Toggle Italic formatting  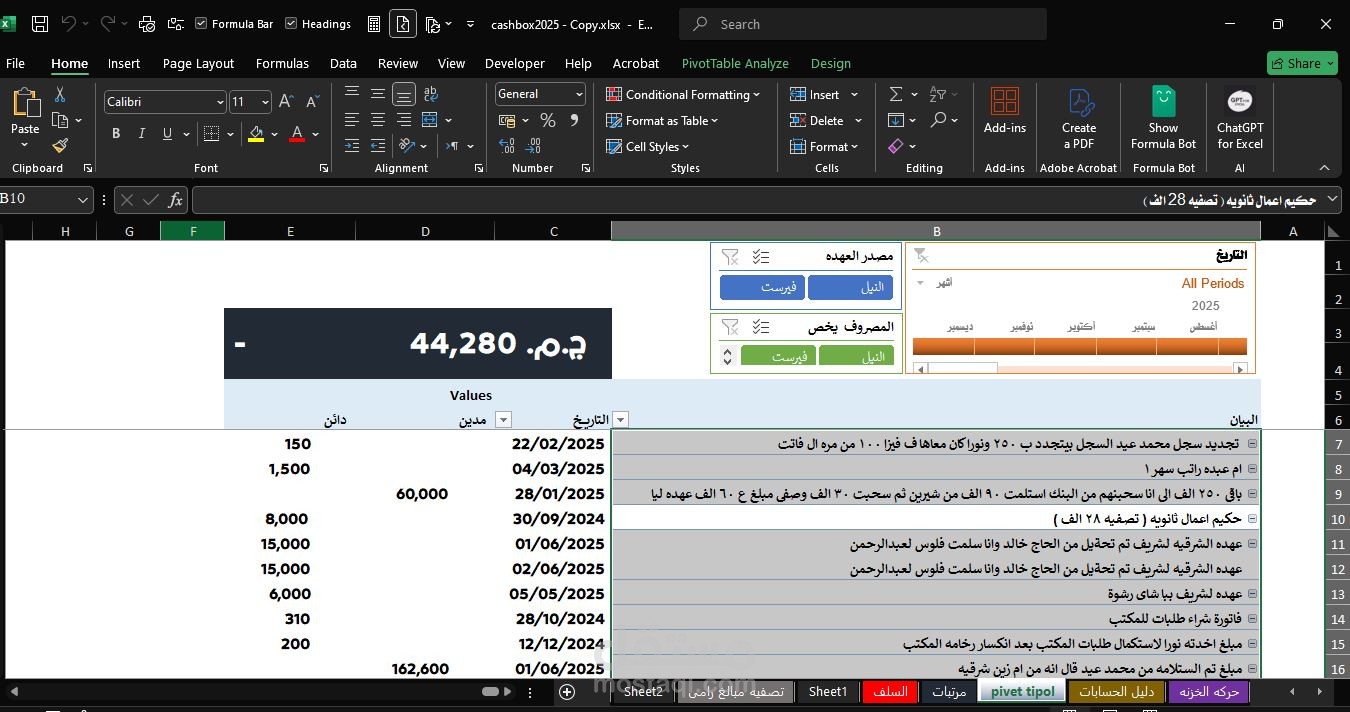click(x=141, y=133)
